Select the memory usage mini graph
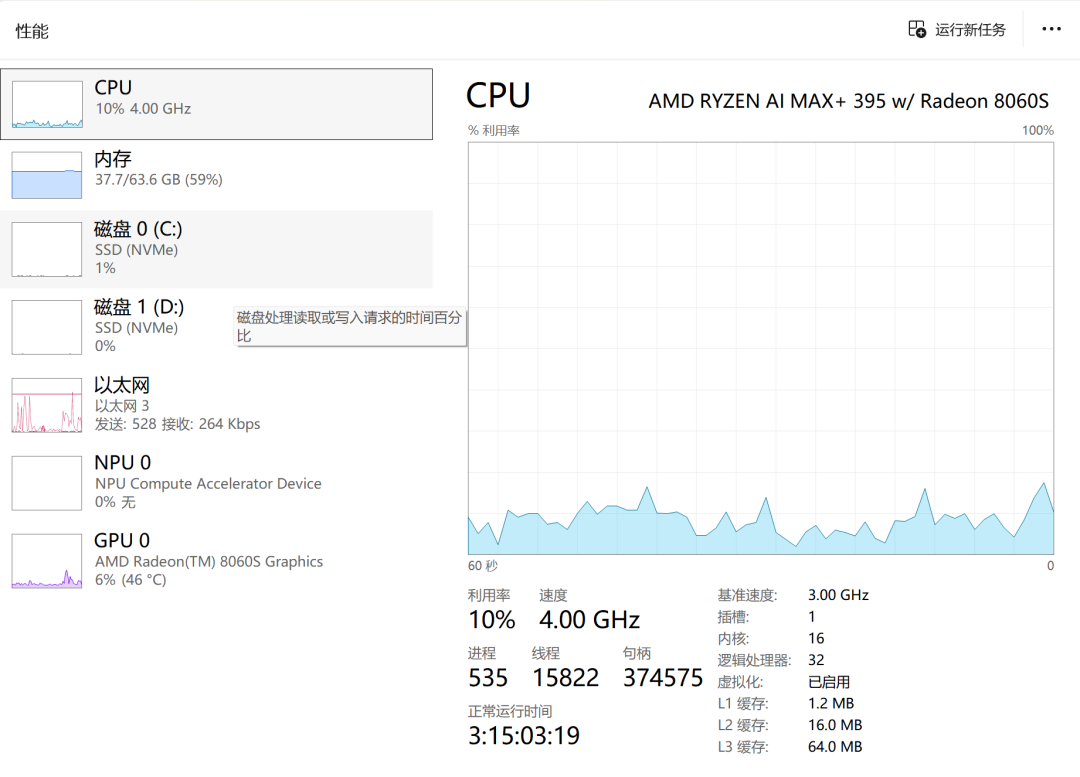This screenshot has height=777, width=1080. point(47,175)
